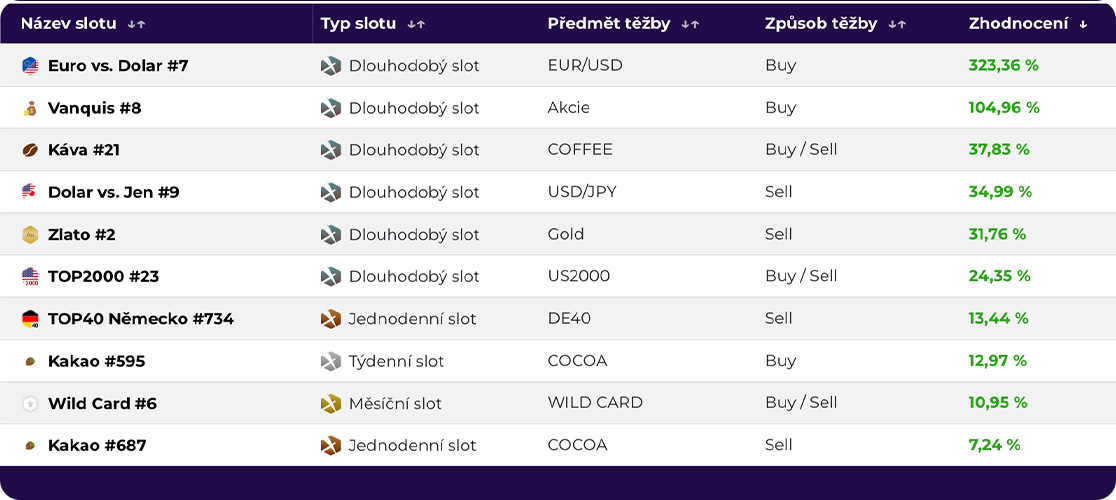Click the coffee bean icon for Káva #21
Image resolution: width=1116 pixels, height=500 pixels.
30,150
